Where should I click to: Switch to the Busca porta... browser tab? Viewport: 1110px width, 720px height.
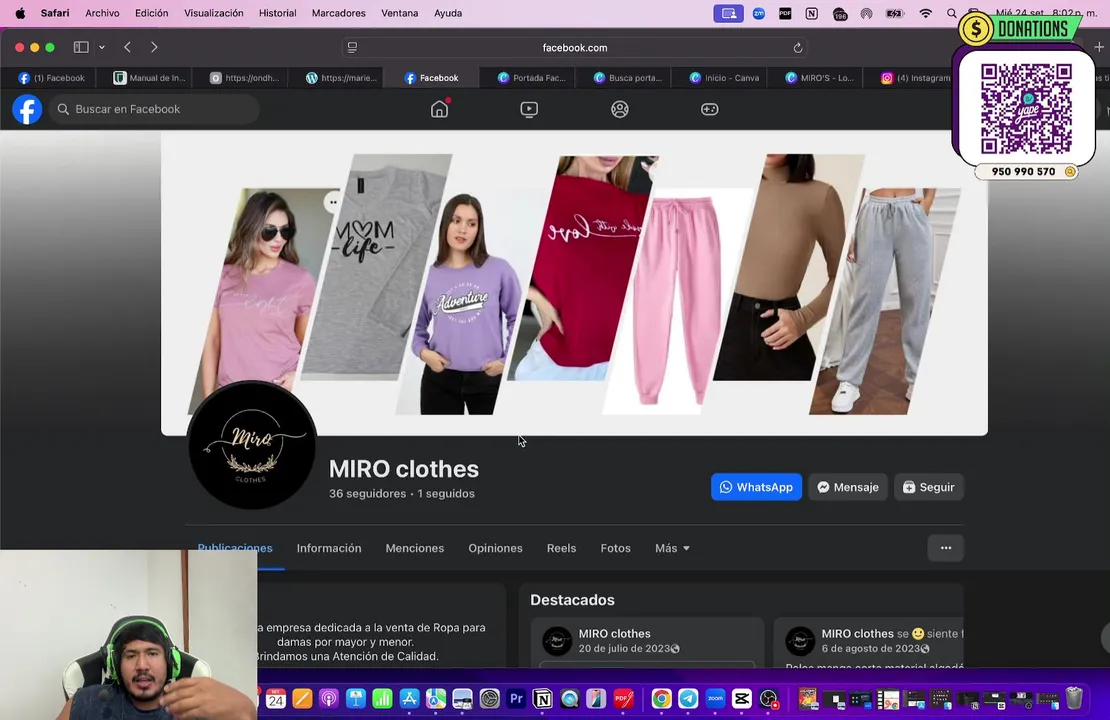[628, 78]
